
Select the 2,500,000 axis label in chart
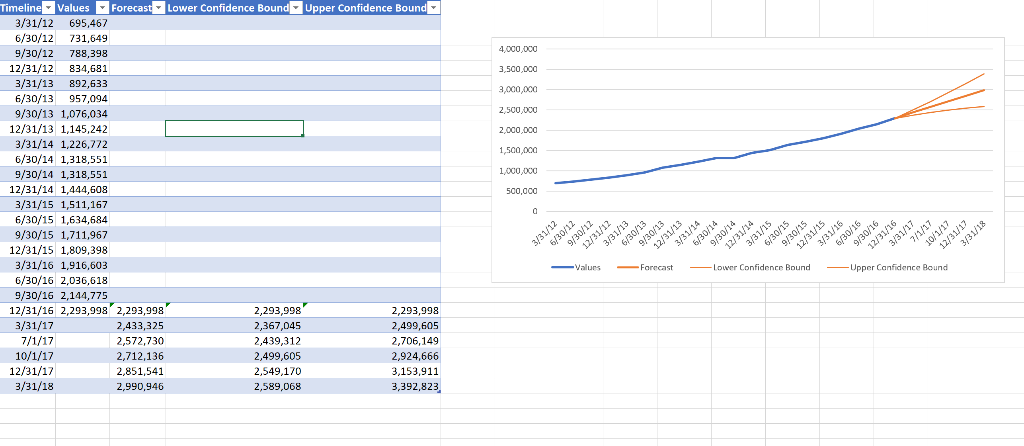pos(518,110)
